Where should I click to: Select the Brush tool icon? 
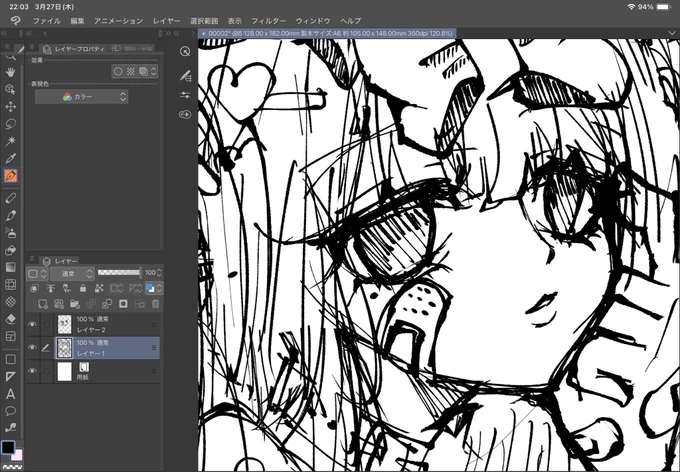point(10,215)
